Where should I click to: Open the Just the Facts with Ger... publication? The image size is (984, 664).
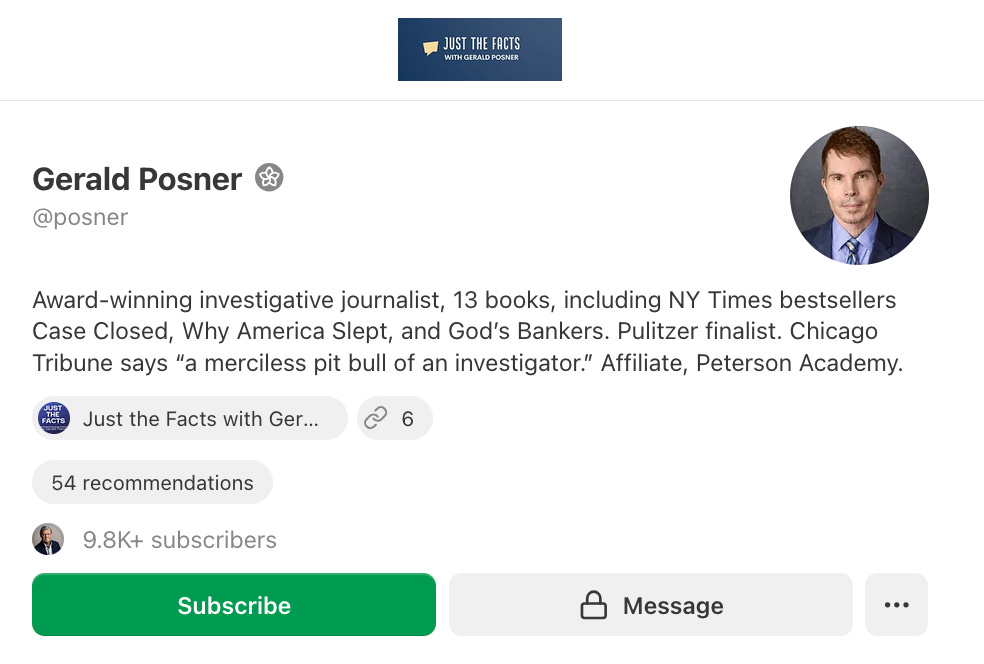coord(190,418)
